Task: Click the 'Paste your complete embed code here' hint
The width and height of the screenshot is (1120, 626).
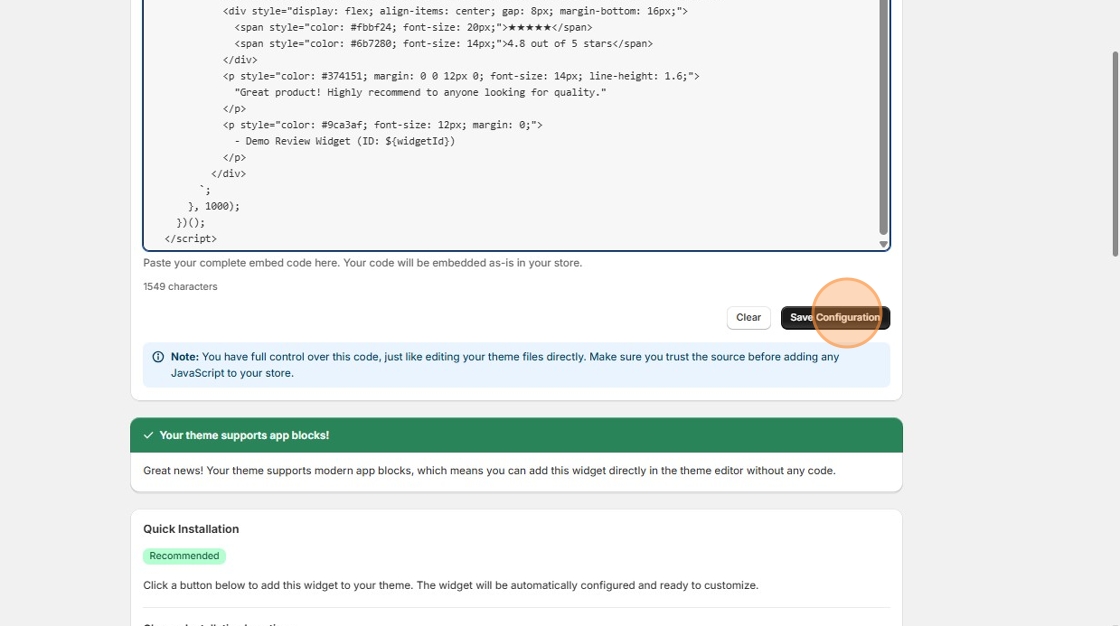Action: point(362,263)
